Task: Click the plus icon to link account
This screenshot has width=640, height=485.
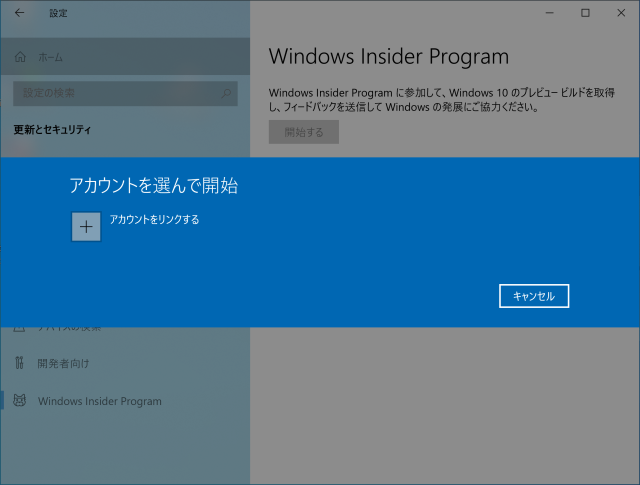Action: pyautogui.click(x=86, y=227)
